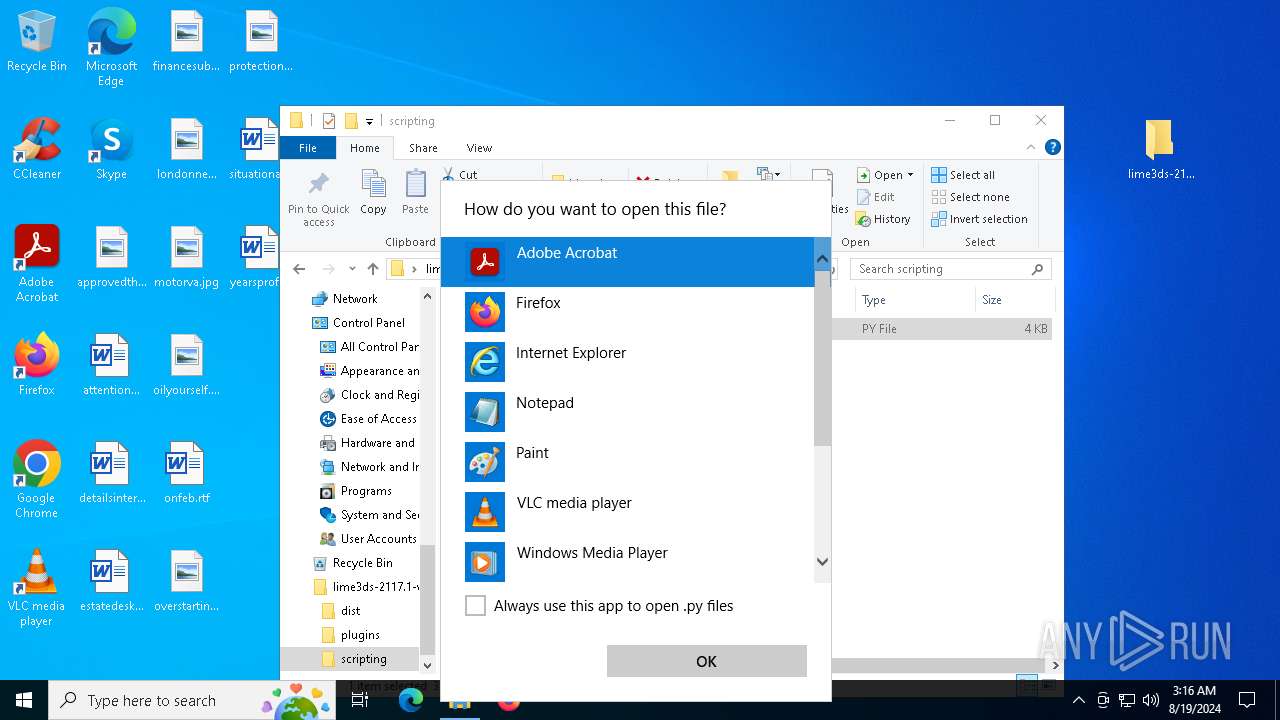Image resolution: width=1280 pixels, height=720 pixels.
Task: Click Edit in the ribbon
Action: pos(876,197)
